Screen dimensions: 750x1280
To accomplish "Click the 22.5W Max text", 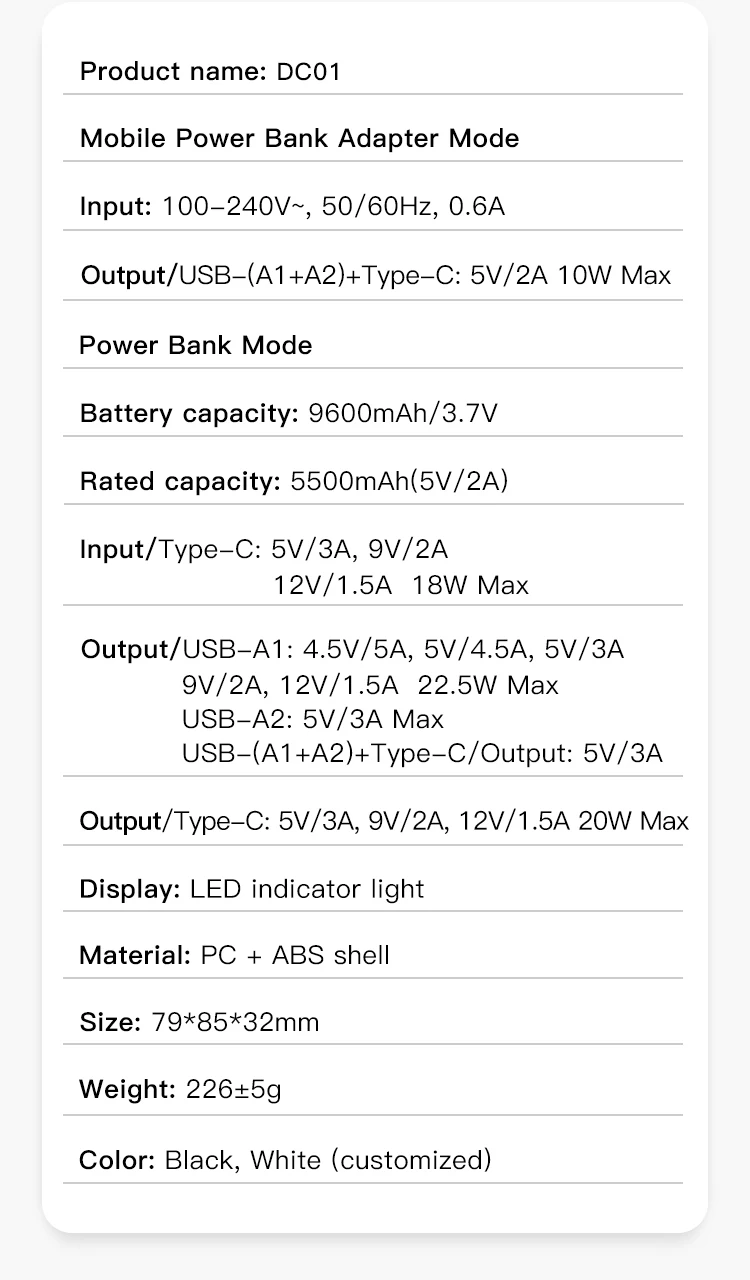I will click(488, 685).
